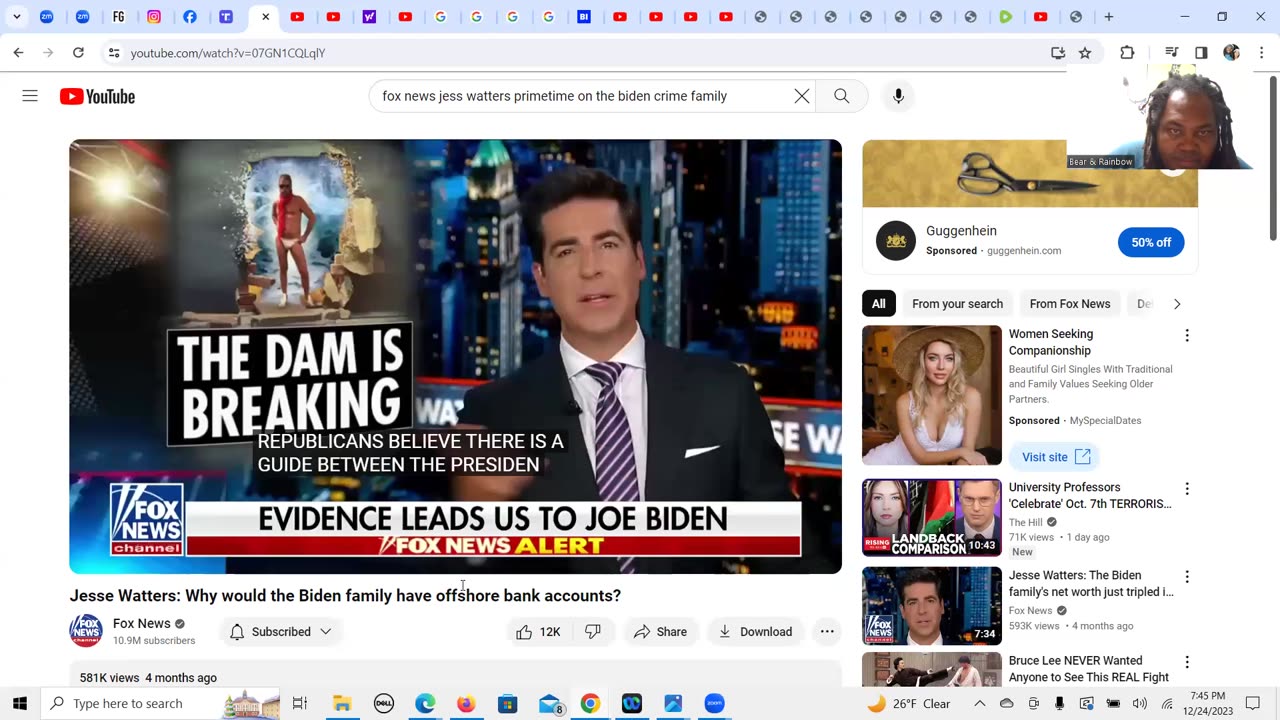Open Chrome media controls icon
1280x720 pixels.
1171,53
